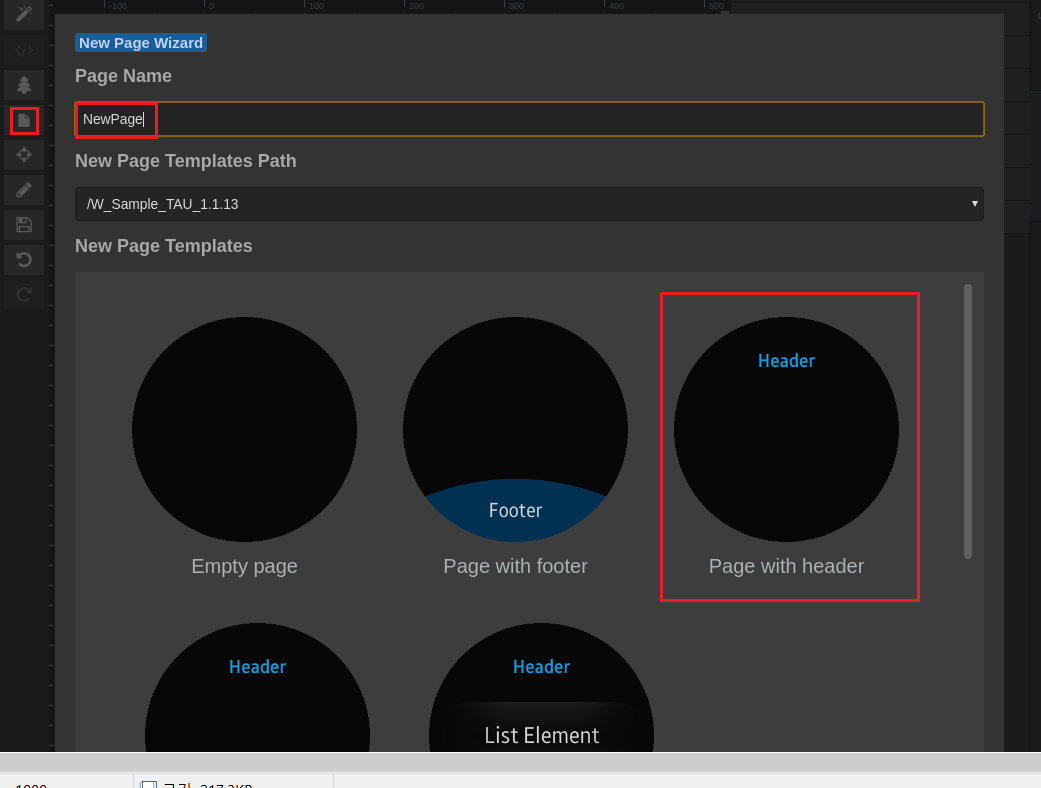The width and height of the screenshot is (1041, 788).
Task: Save using the floppy disk icon
Action: pos(23,224)
